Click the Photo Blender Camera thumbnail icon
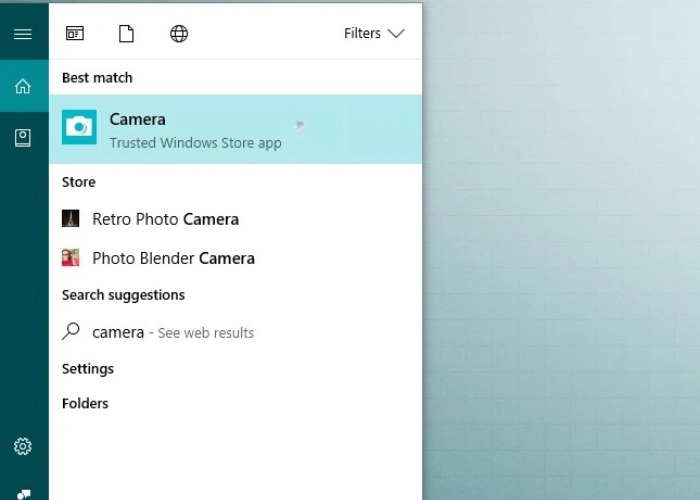The image size is (700, 500). [x=70, y=258]
